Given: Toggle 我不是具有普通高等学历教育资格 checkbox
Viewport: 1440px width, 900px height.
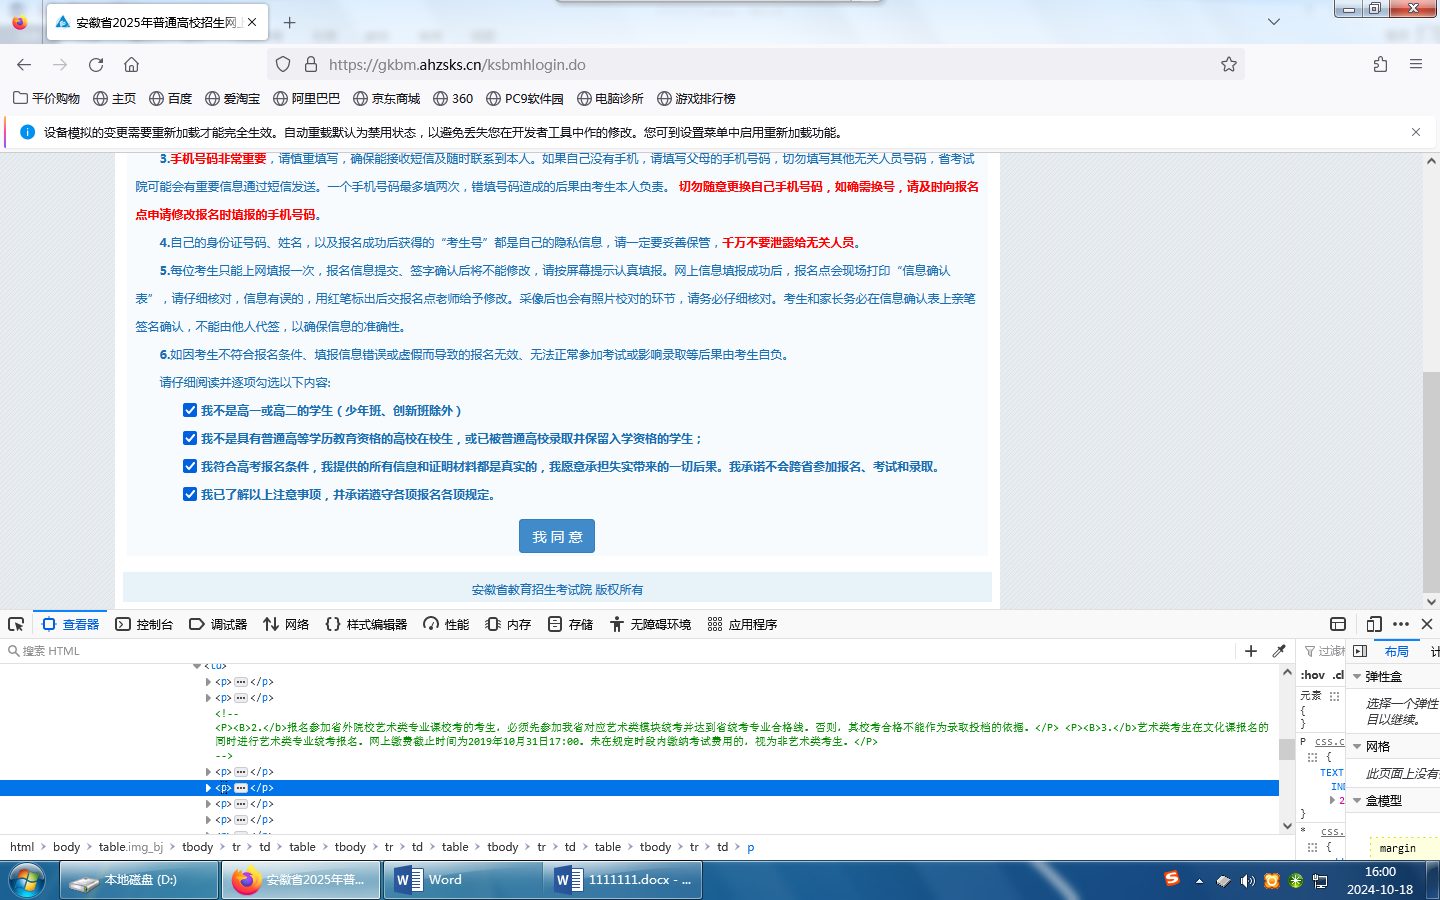Looking at the screenshot, I should tap(190, 438).
